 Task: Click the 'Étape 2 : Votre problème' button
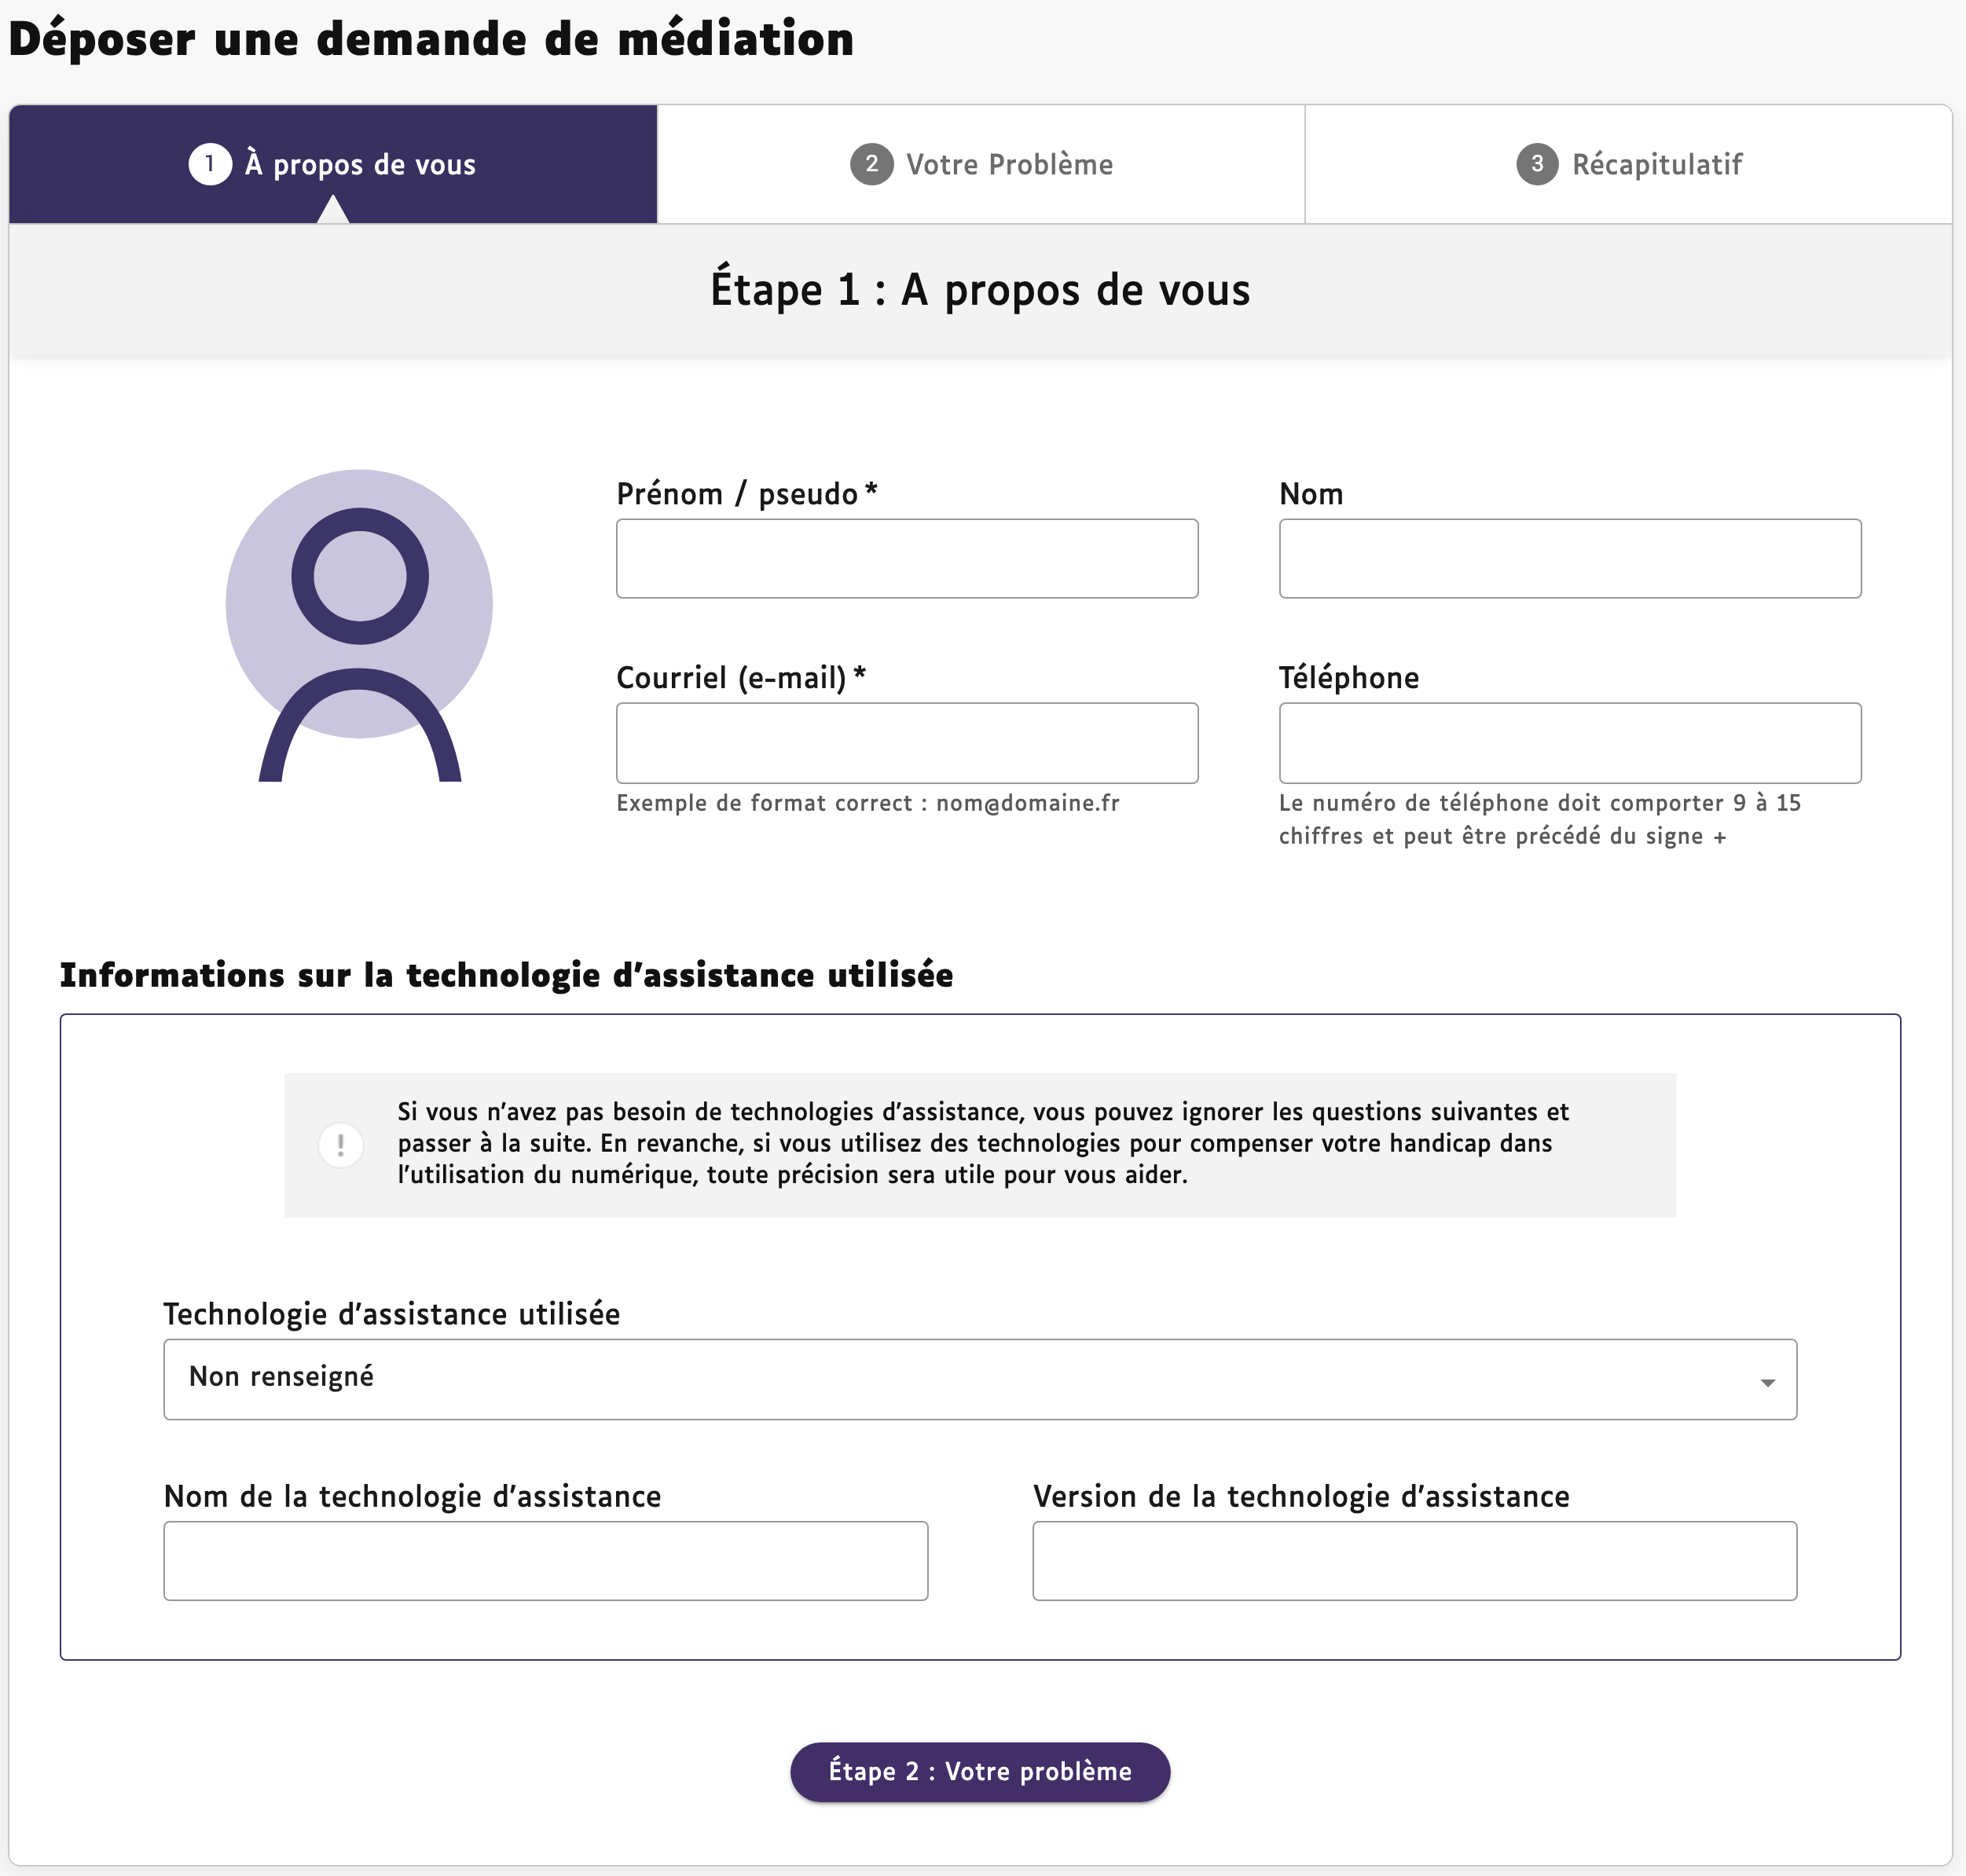coord(980,1771)
